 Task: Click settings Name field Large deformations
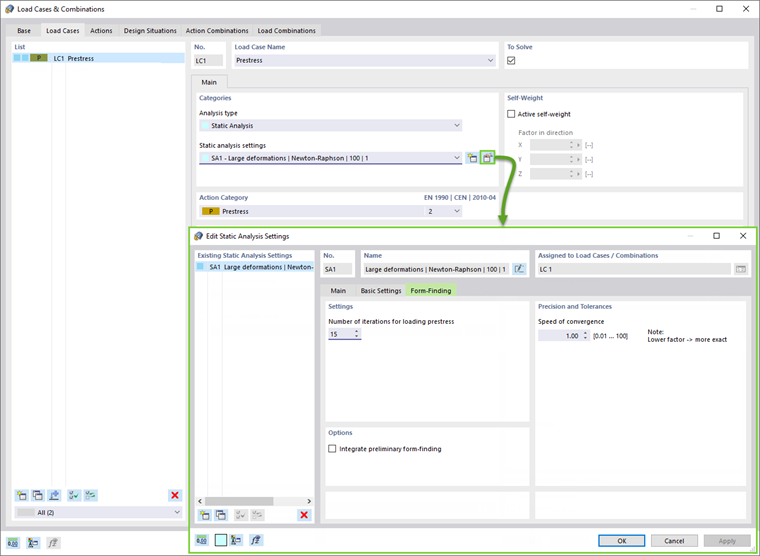point(435,269)
